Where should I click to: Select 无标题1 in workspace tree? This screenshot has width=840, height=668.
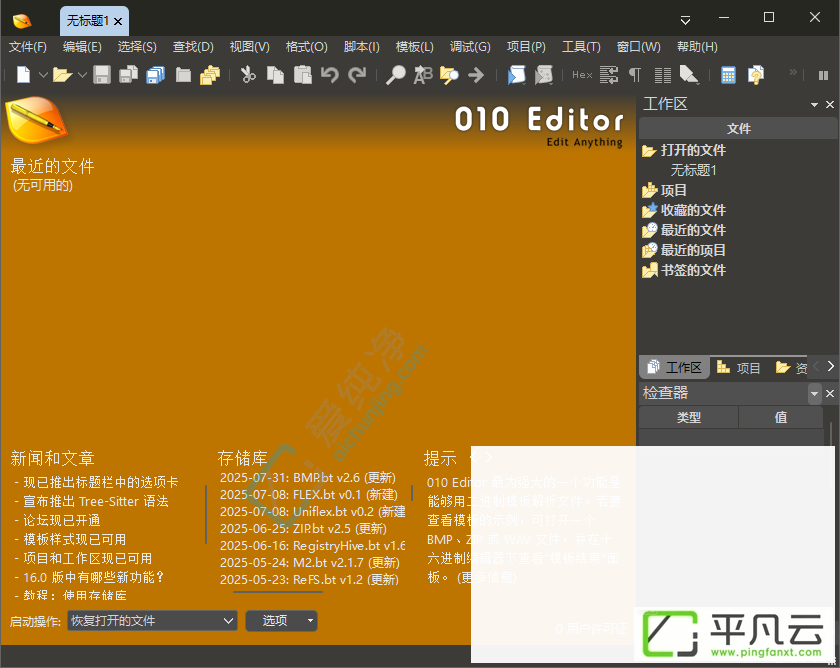pos(694,170)
